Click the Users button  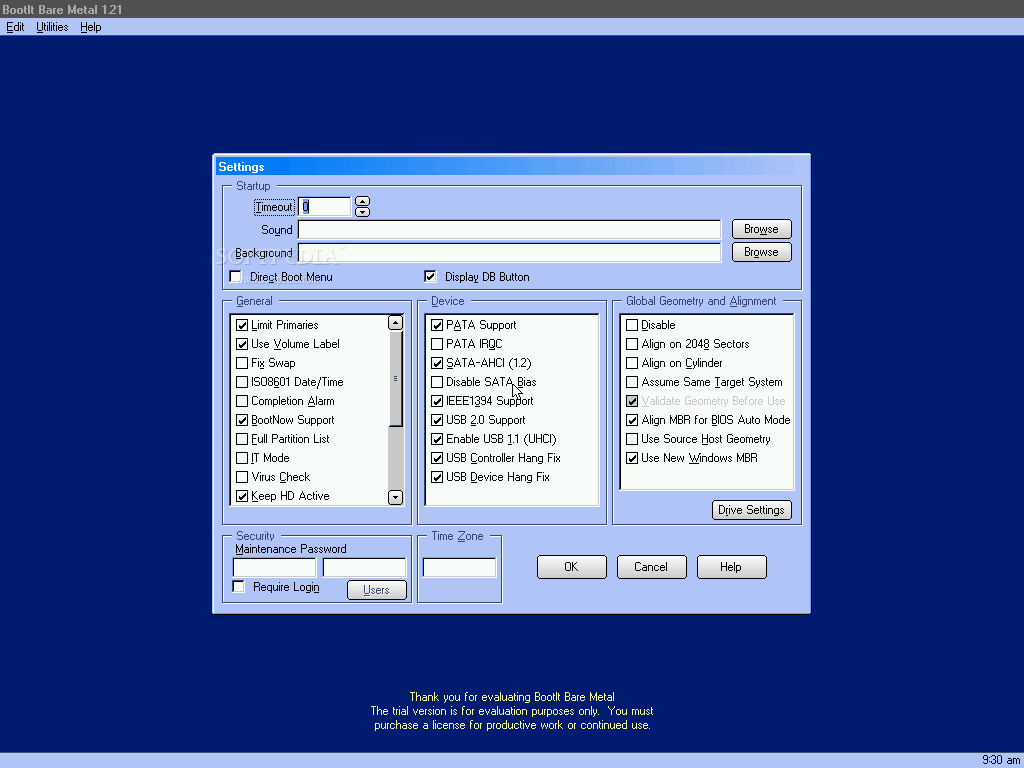tap(376, 590)
